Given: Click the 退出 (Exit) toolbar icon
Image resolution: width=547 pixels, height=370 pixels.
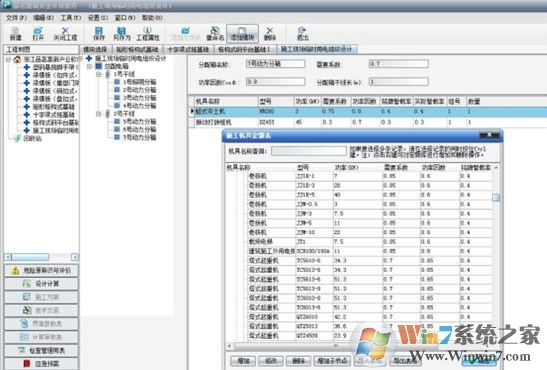Looking at the screenshot, I should coord(302,33).
